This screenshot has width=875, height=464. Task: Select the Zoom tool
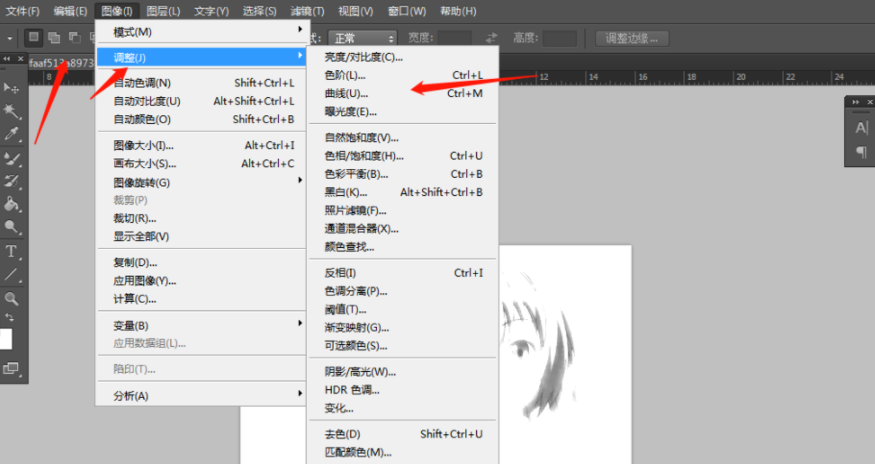coord(11,298)
